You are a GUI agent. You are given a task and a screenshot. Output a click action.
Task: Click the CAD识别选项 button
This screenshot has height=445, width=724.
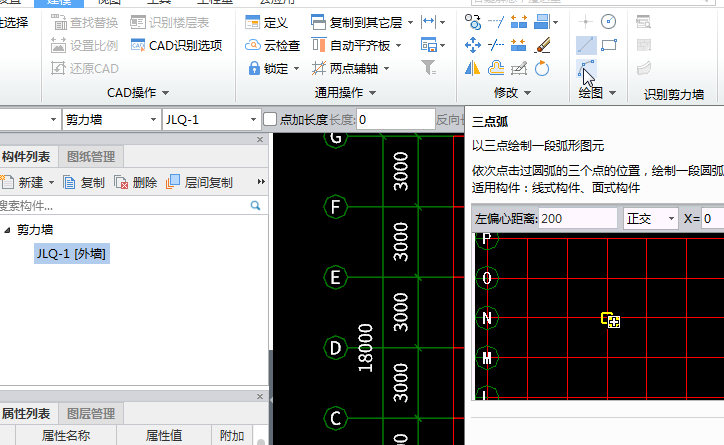[x=176, y=45]
